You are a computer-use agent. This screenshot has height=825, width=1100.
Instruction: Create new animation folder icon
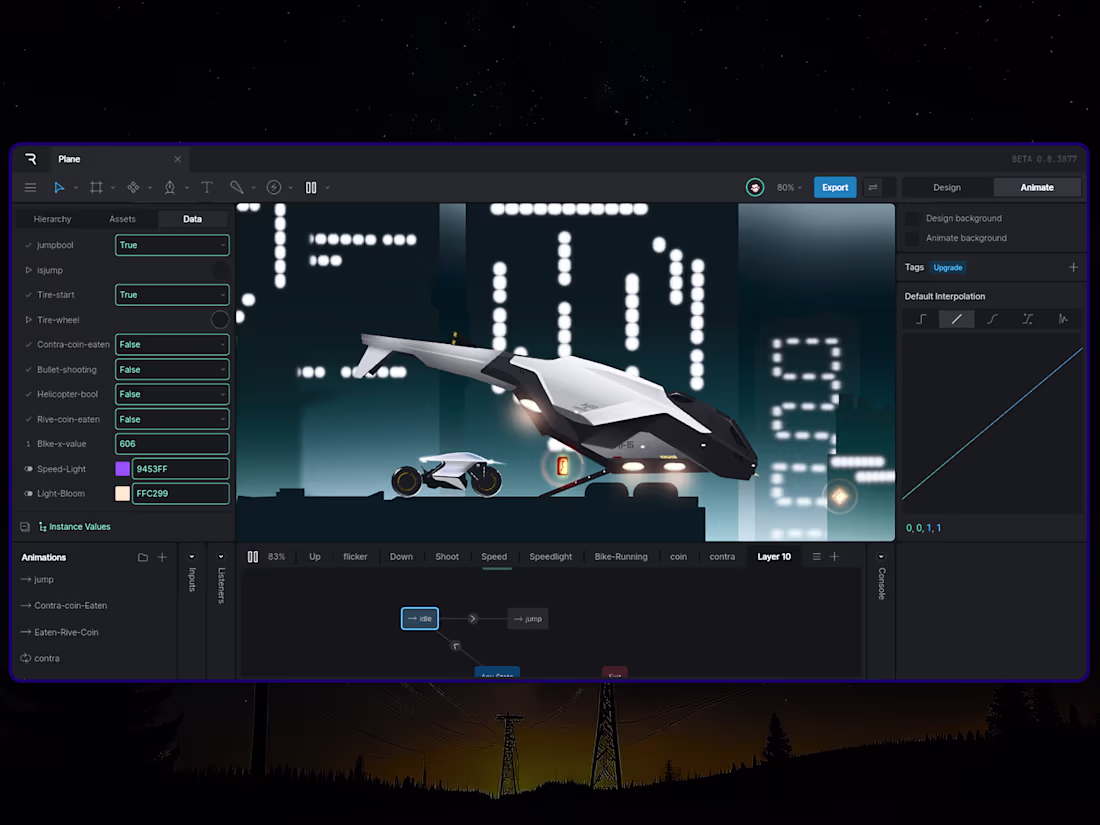(x=143, y=557)
